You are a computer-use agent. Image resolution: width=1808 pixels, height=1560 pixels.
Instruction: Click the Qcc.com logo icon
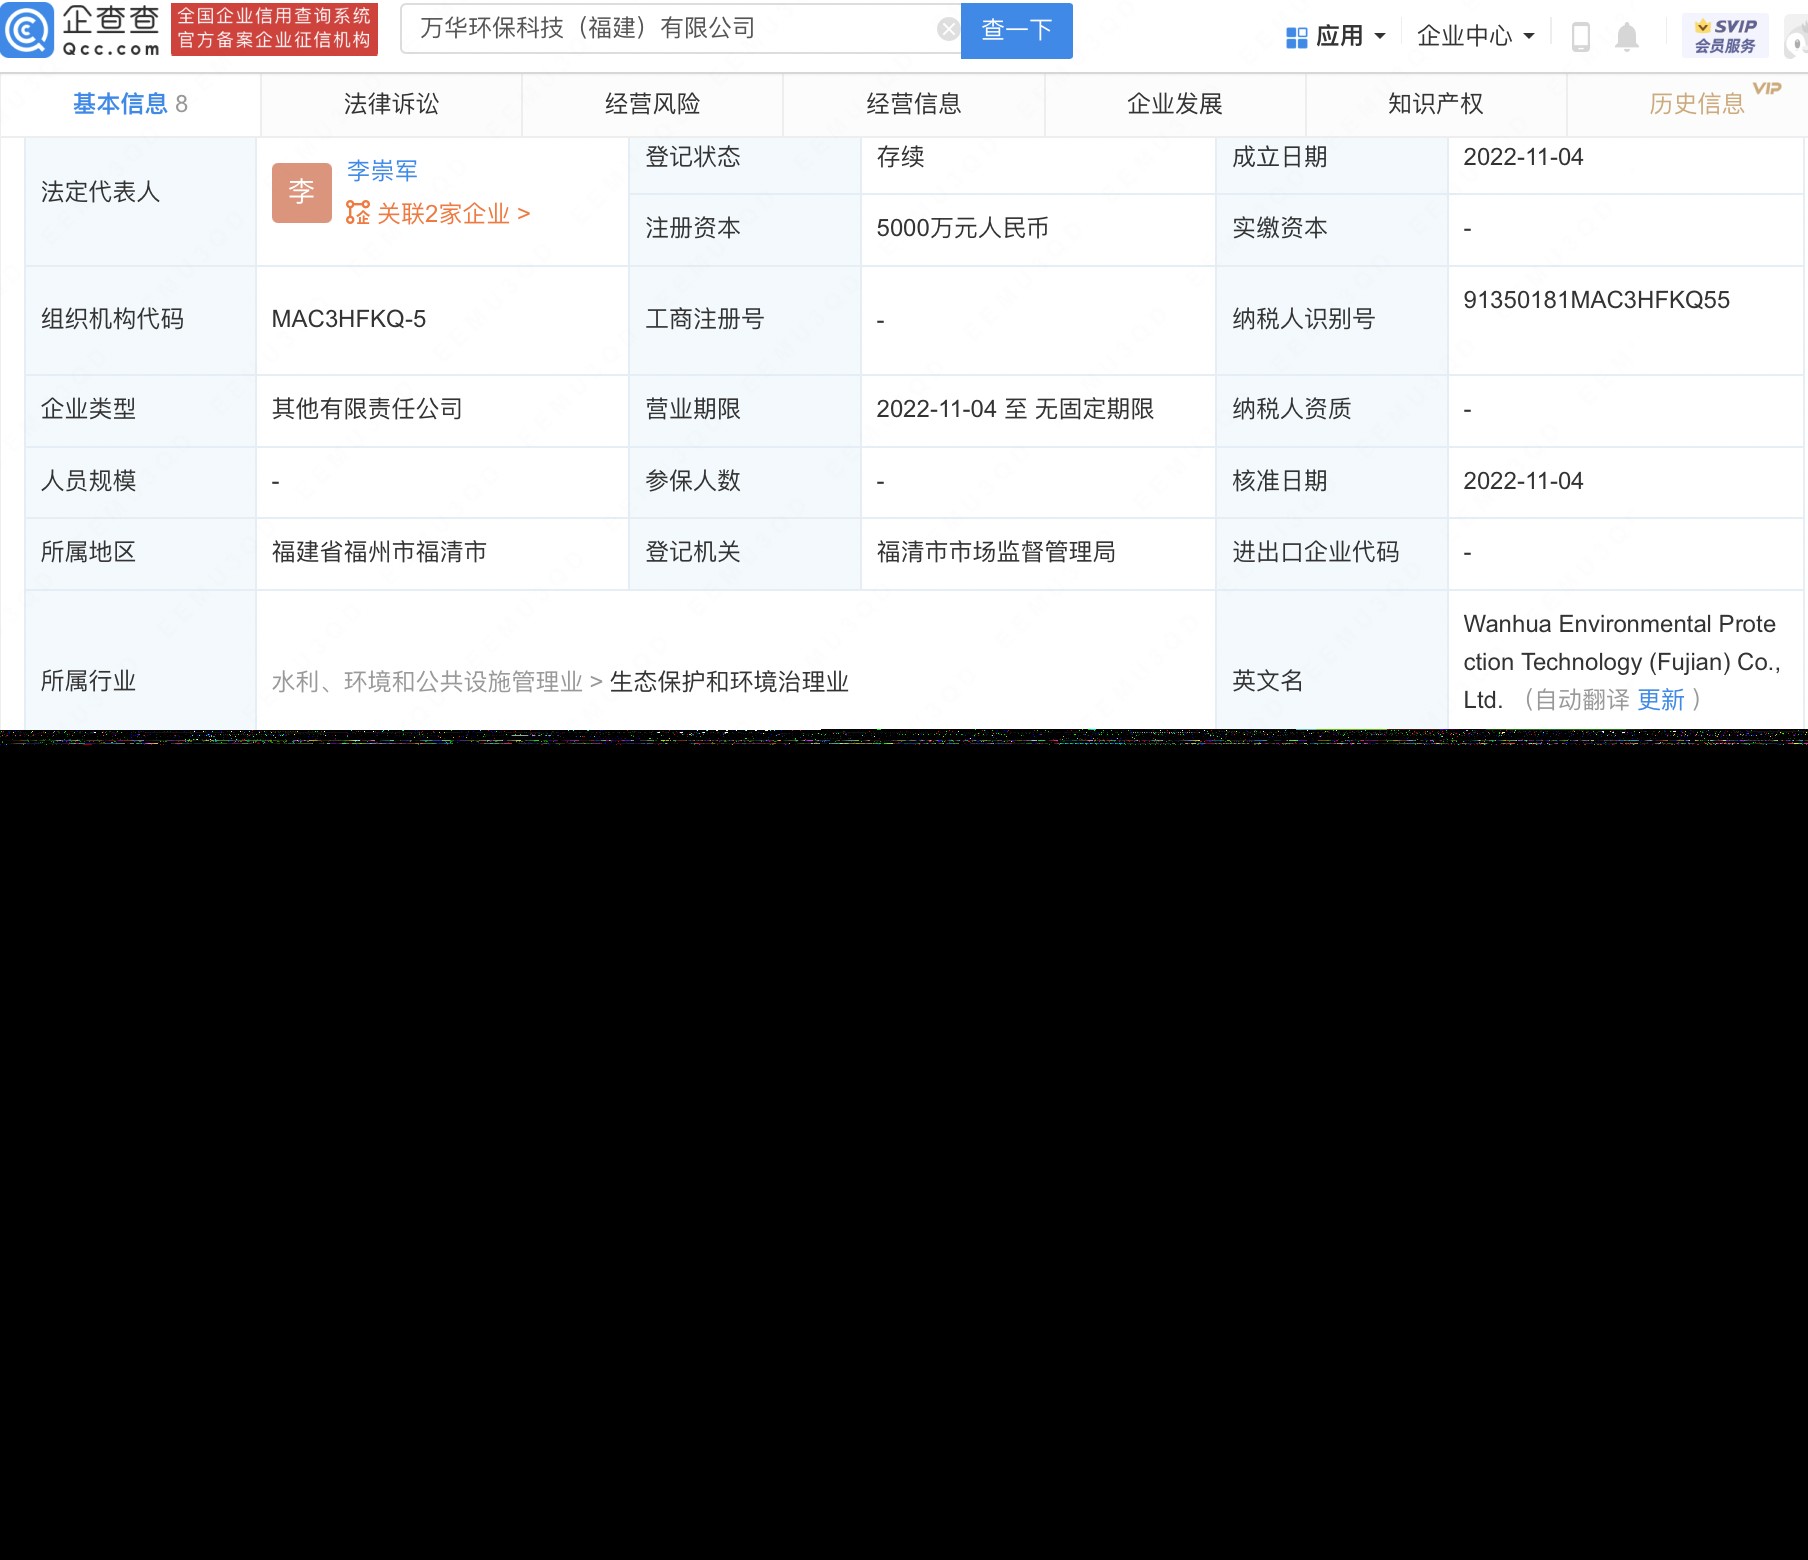point(27,29)
